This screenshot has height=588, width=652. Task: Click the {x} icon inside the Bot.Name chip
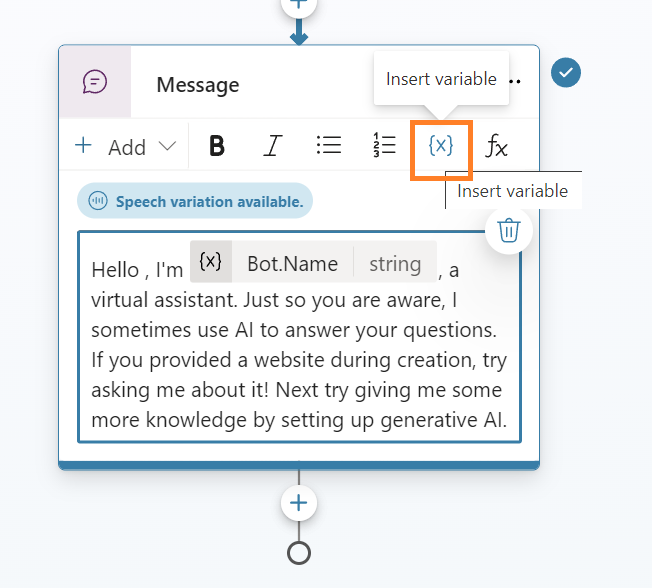(x=210, y=262)
